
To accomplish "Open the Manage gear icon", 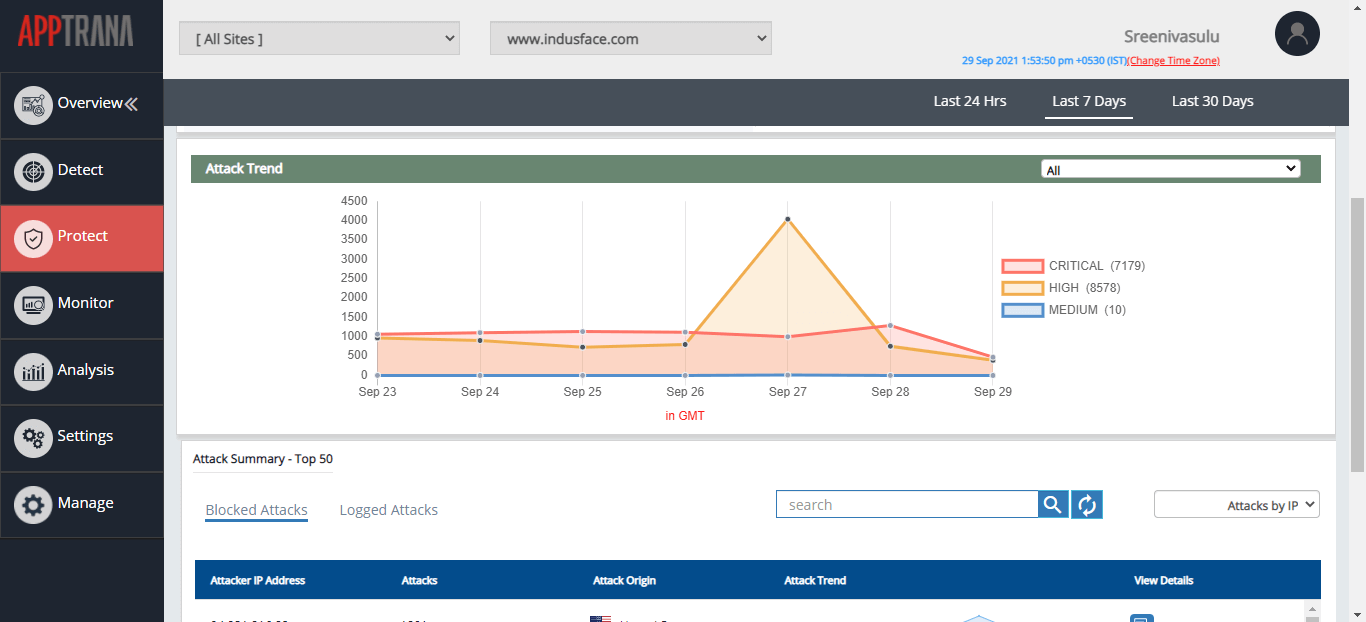I will coord(34,504).
